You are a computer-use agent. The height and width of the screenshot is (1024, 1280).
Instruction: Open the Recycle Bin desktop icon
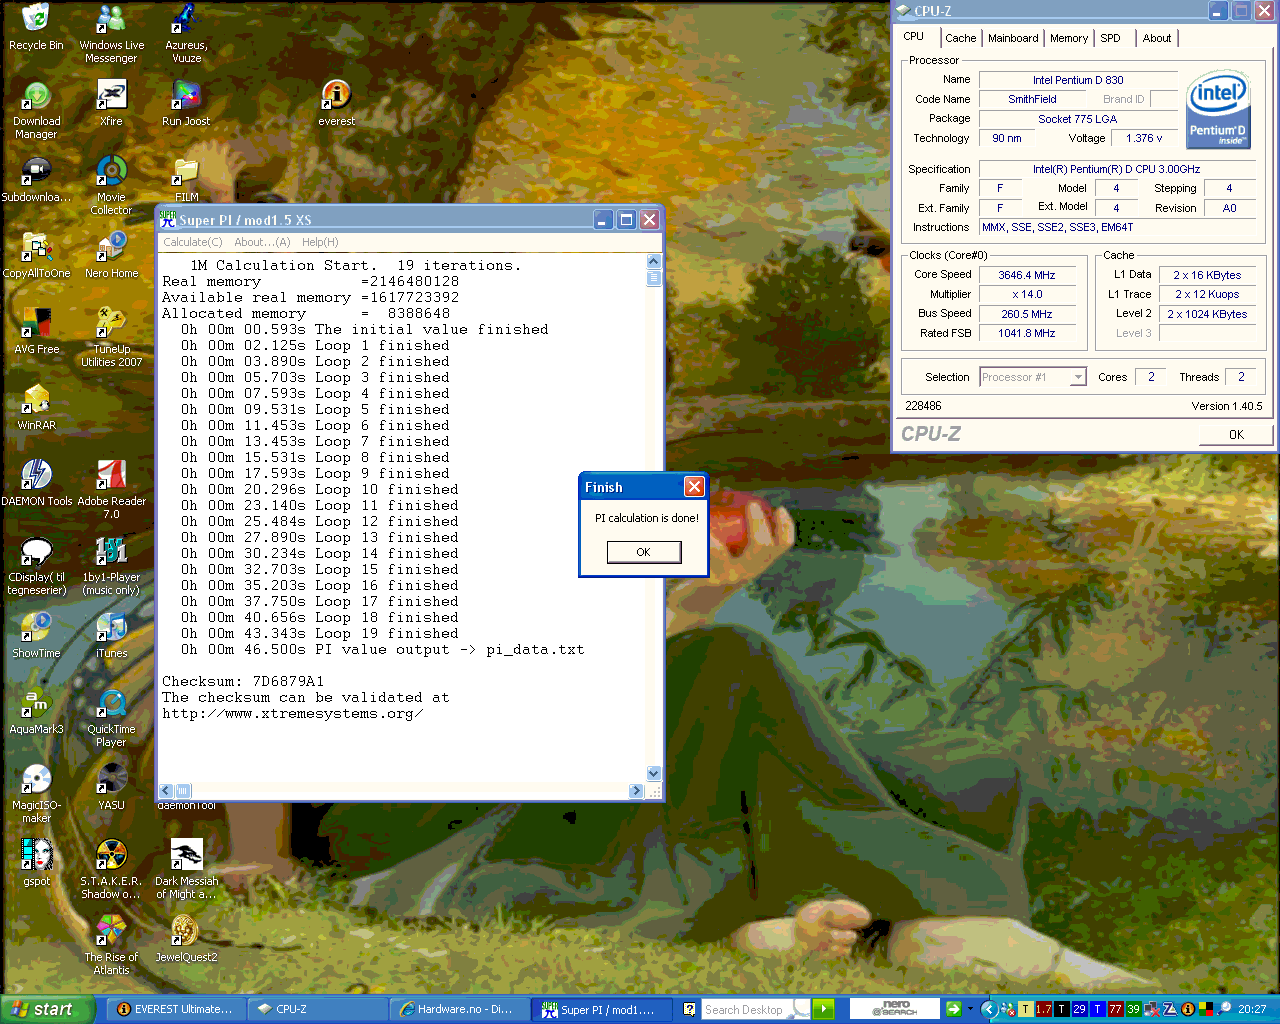[36, 27]
